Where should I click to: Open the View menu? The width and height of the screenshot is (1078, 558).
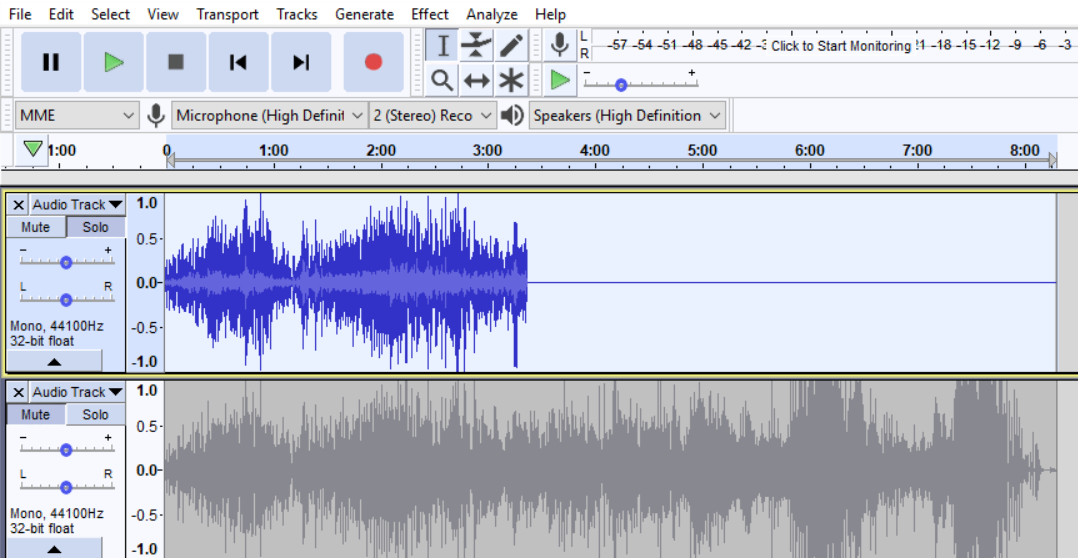click(163, 14)
